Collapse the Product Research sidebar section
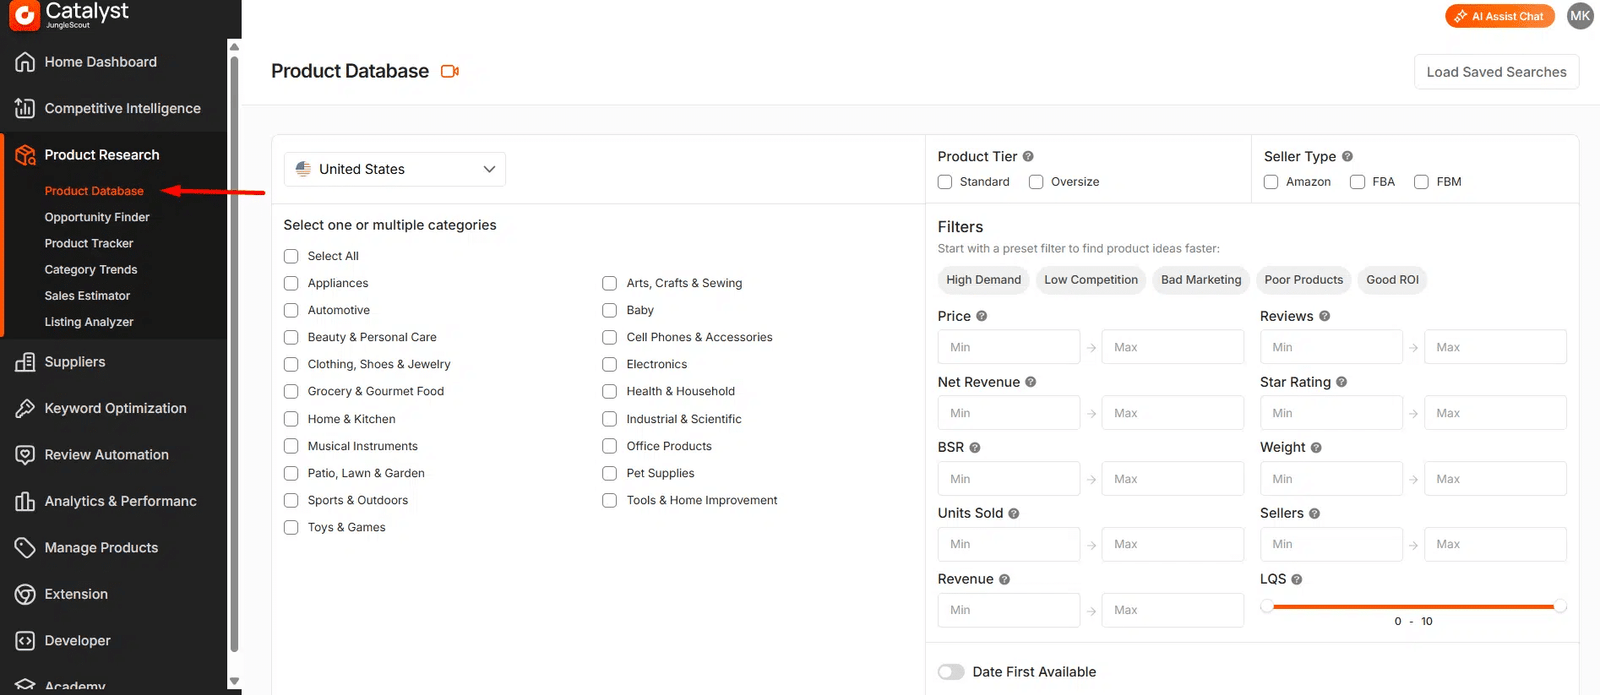 [x=102, y=155]
